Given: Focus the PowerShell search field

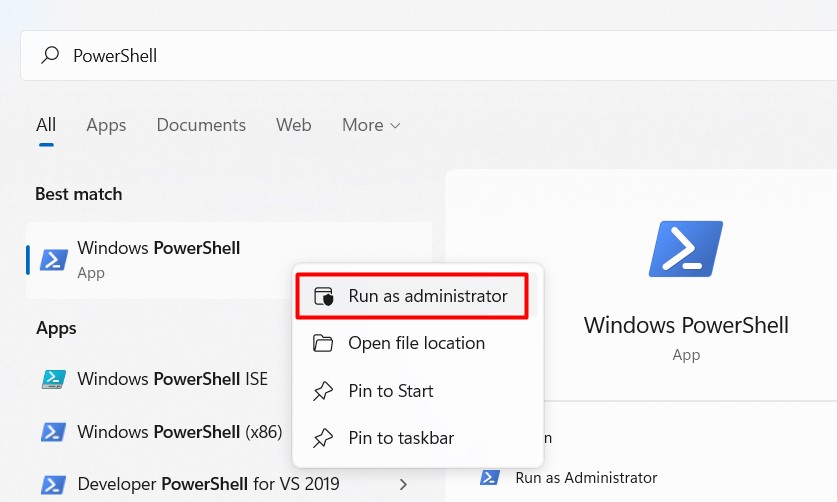Looking at the screenshot, I should [429, 56].
